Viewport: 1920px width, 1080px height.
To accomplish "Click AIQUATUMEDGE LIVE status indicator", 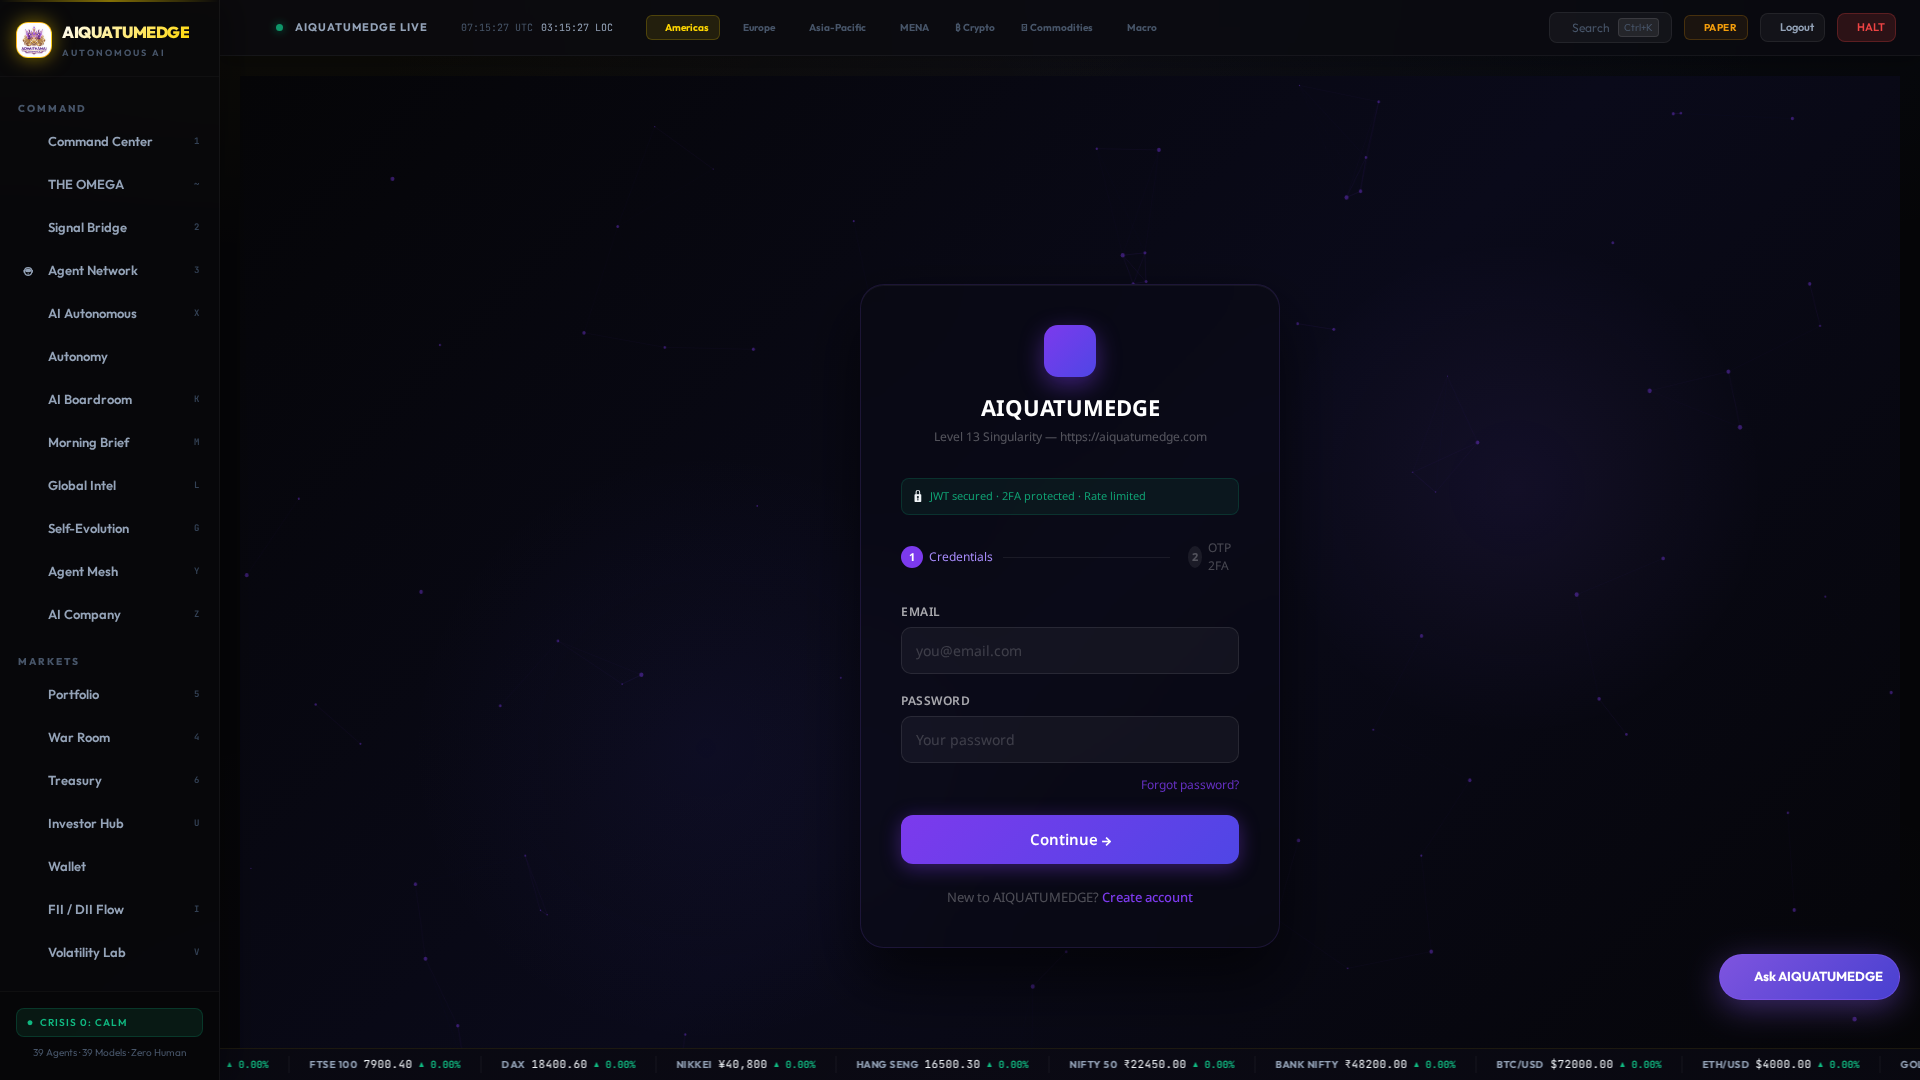I will 352,28.
